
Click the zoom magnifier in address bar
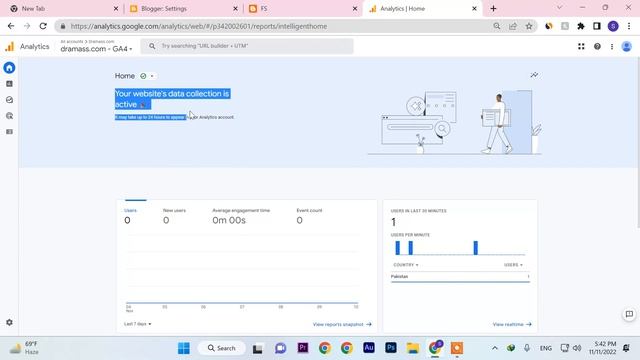pos(497,26)
